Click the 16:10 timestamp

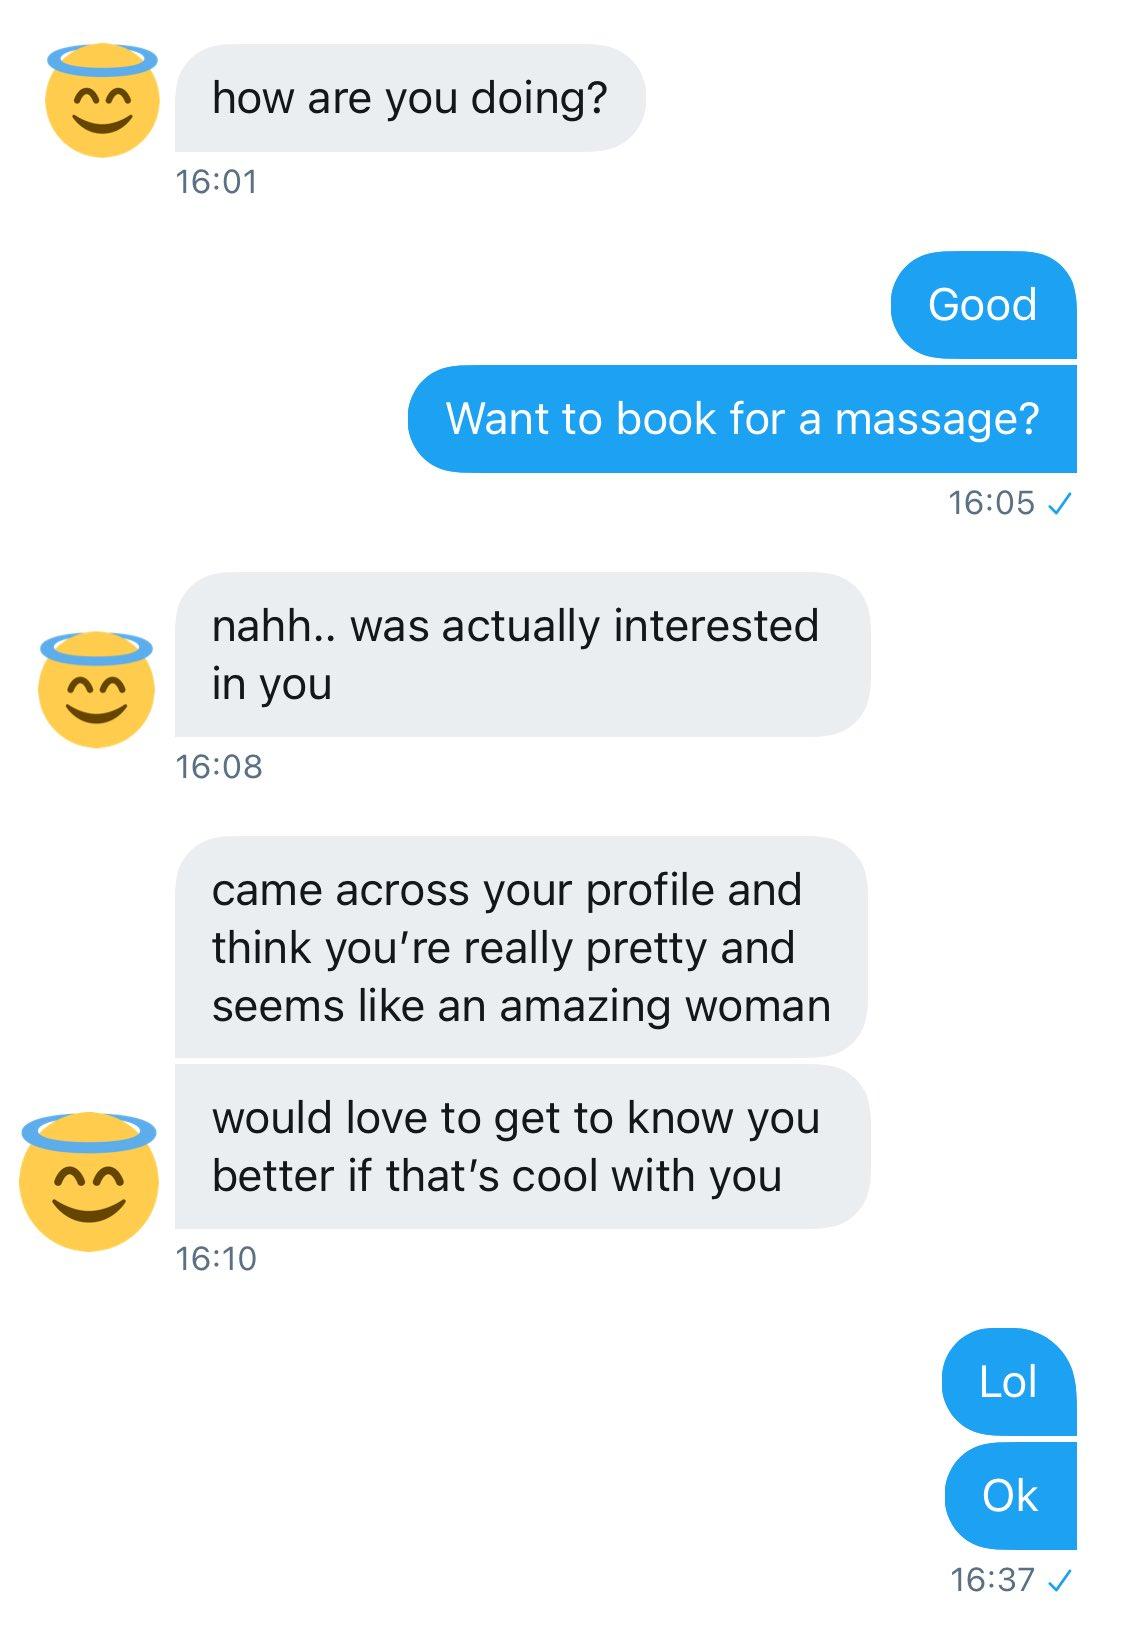coord(216,1258)
